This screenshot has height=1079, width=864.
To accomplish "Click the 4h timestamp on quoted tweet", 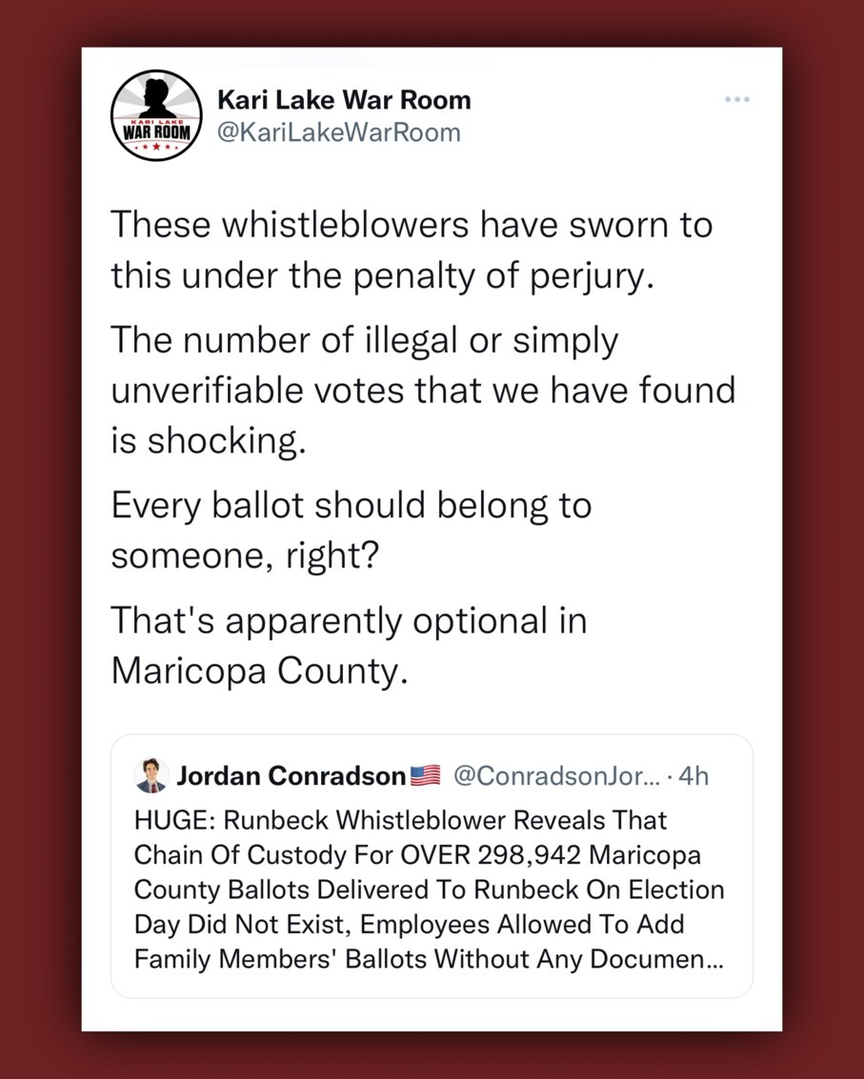I will pyautogui.click(x=693, y=775).
